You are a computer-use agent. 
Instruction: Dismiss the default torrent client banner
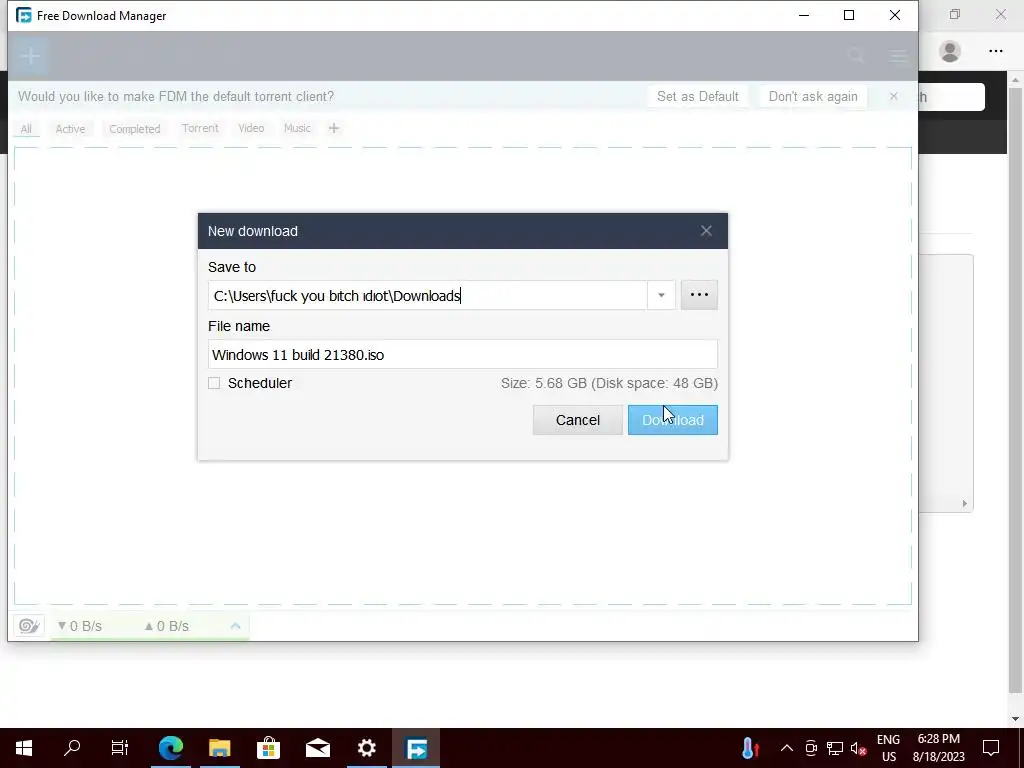click(893, 97)
